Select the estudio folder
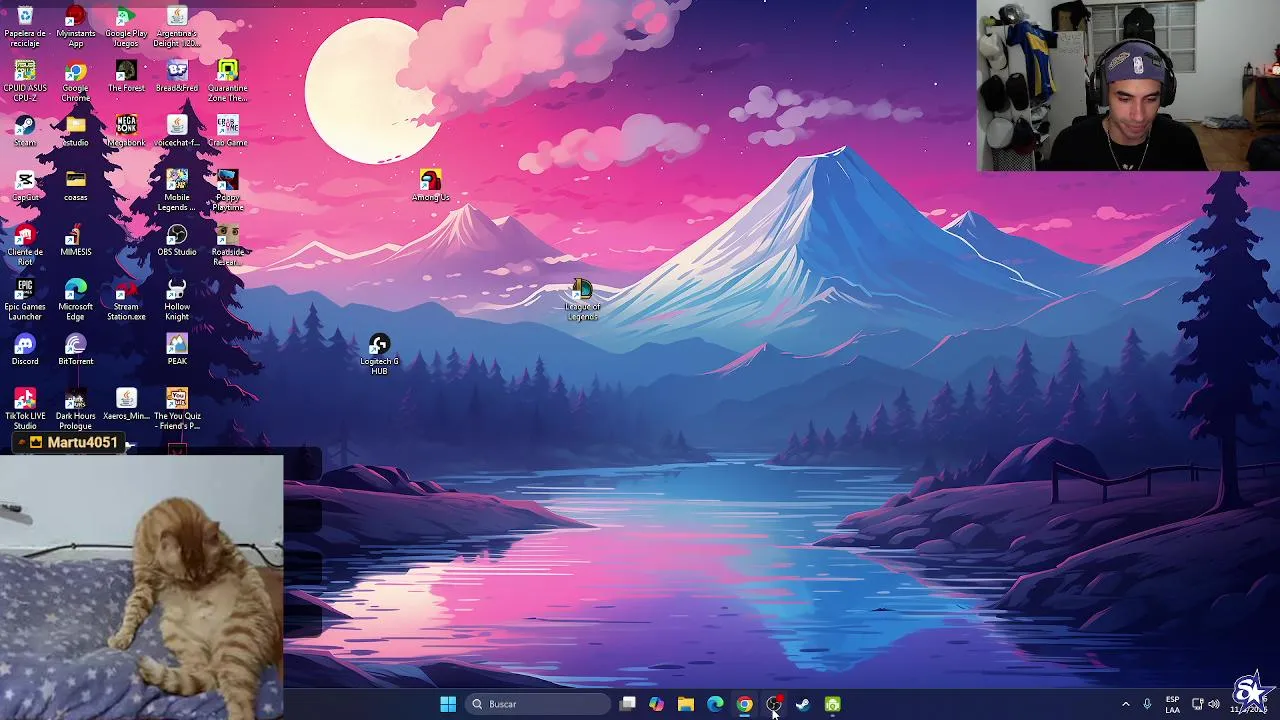This screenshot has width=1280, height=720. tap(76, 131)
